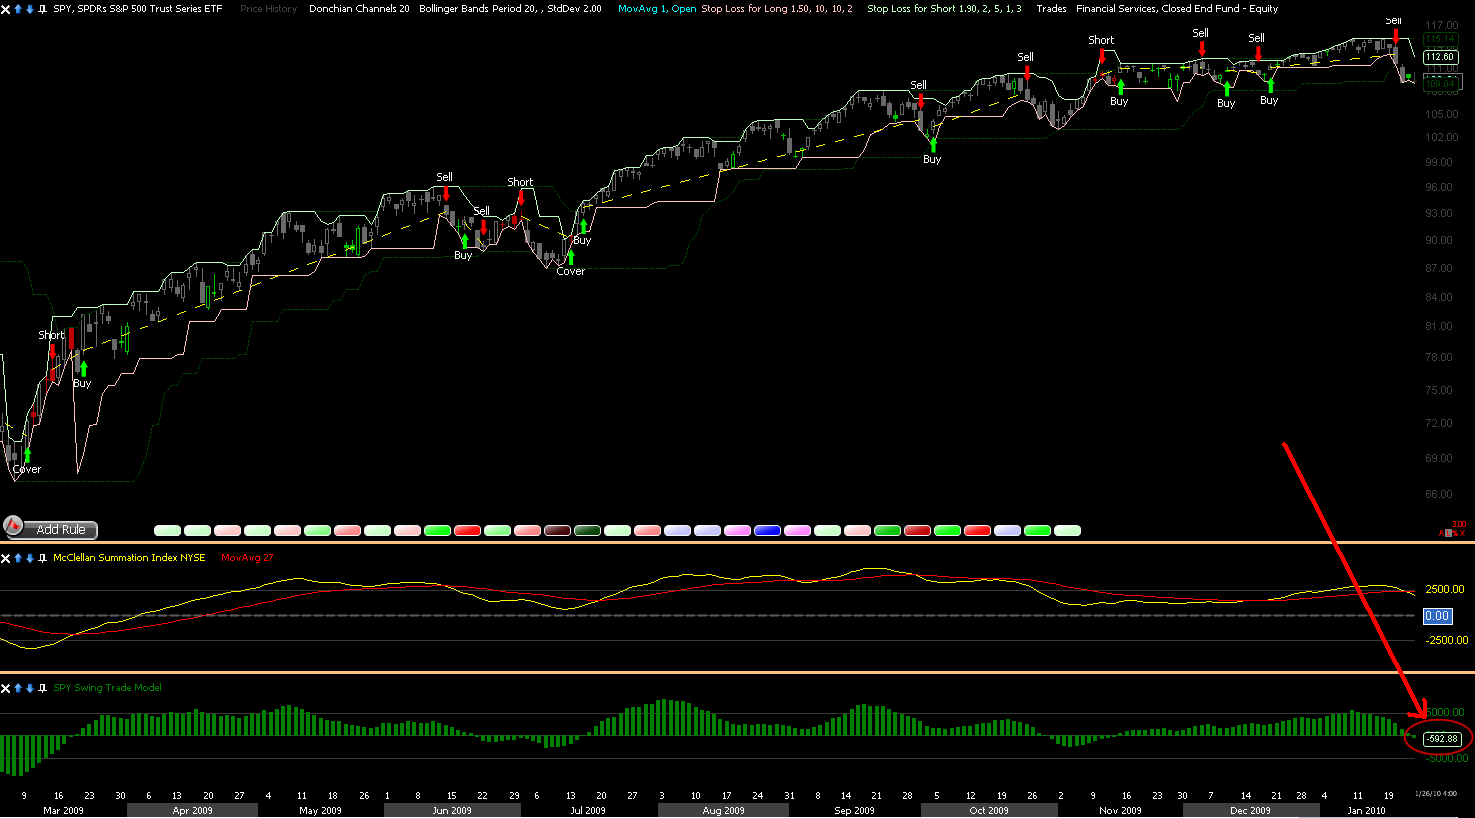Click the Price History label
The width and height of the screenshot is (1475, 818).
point(268,9)
